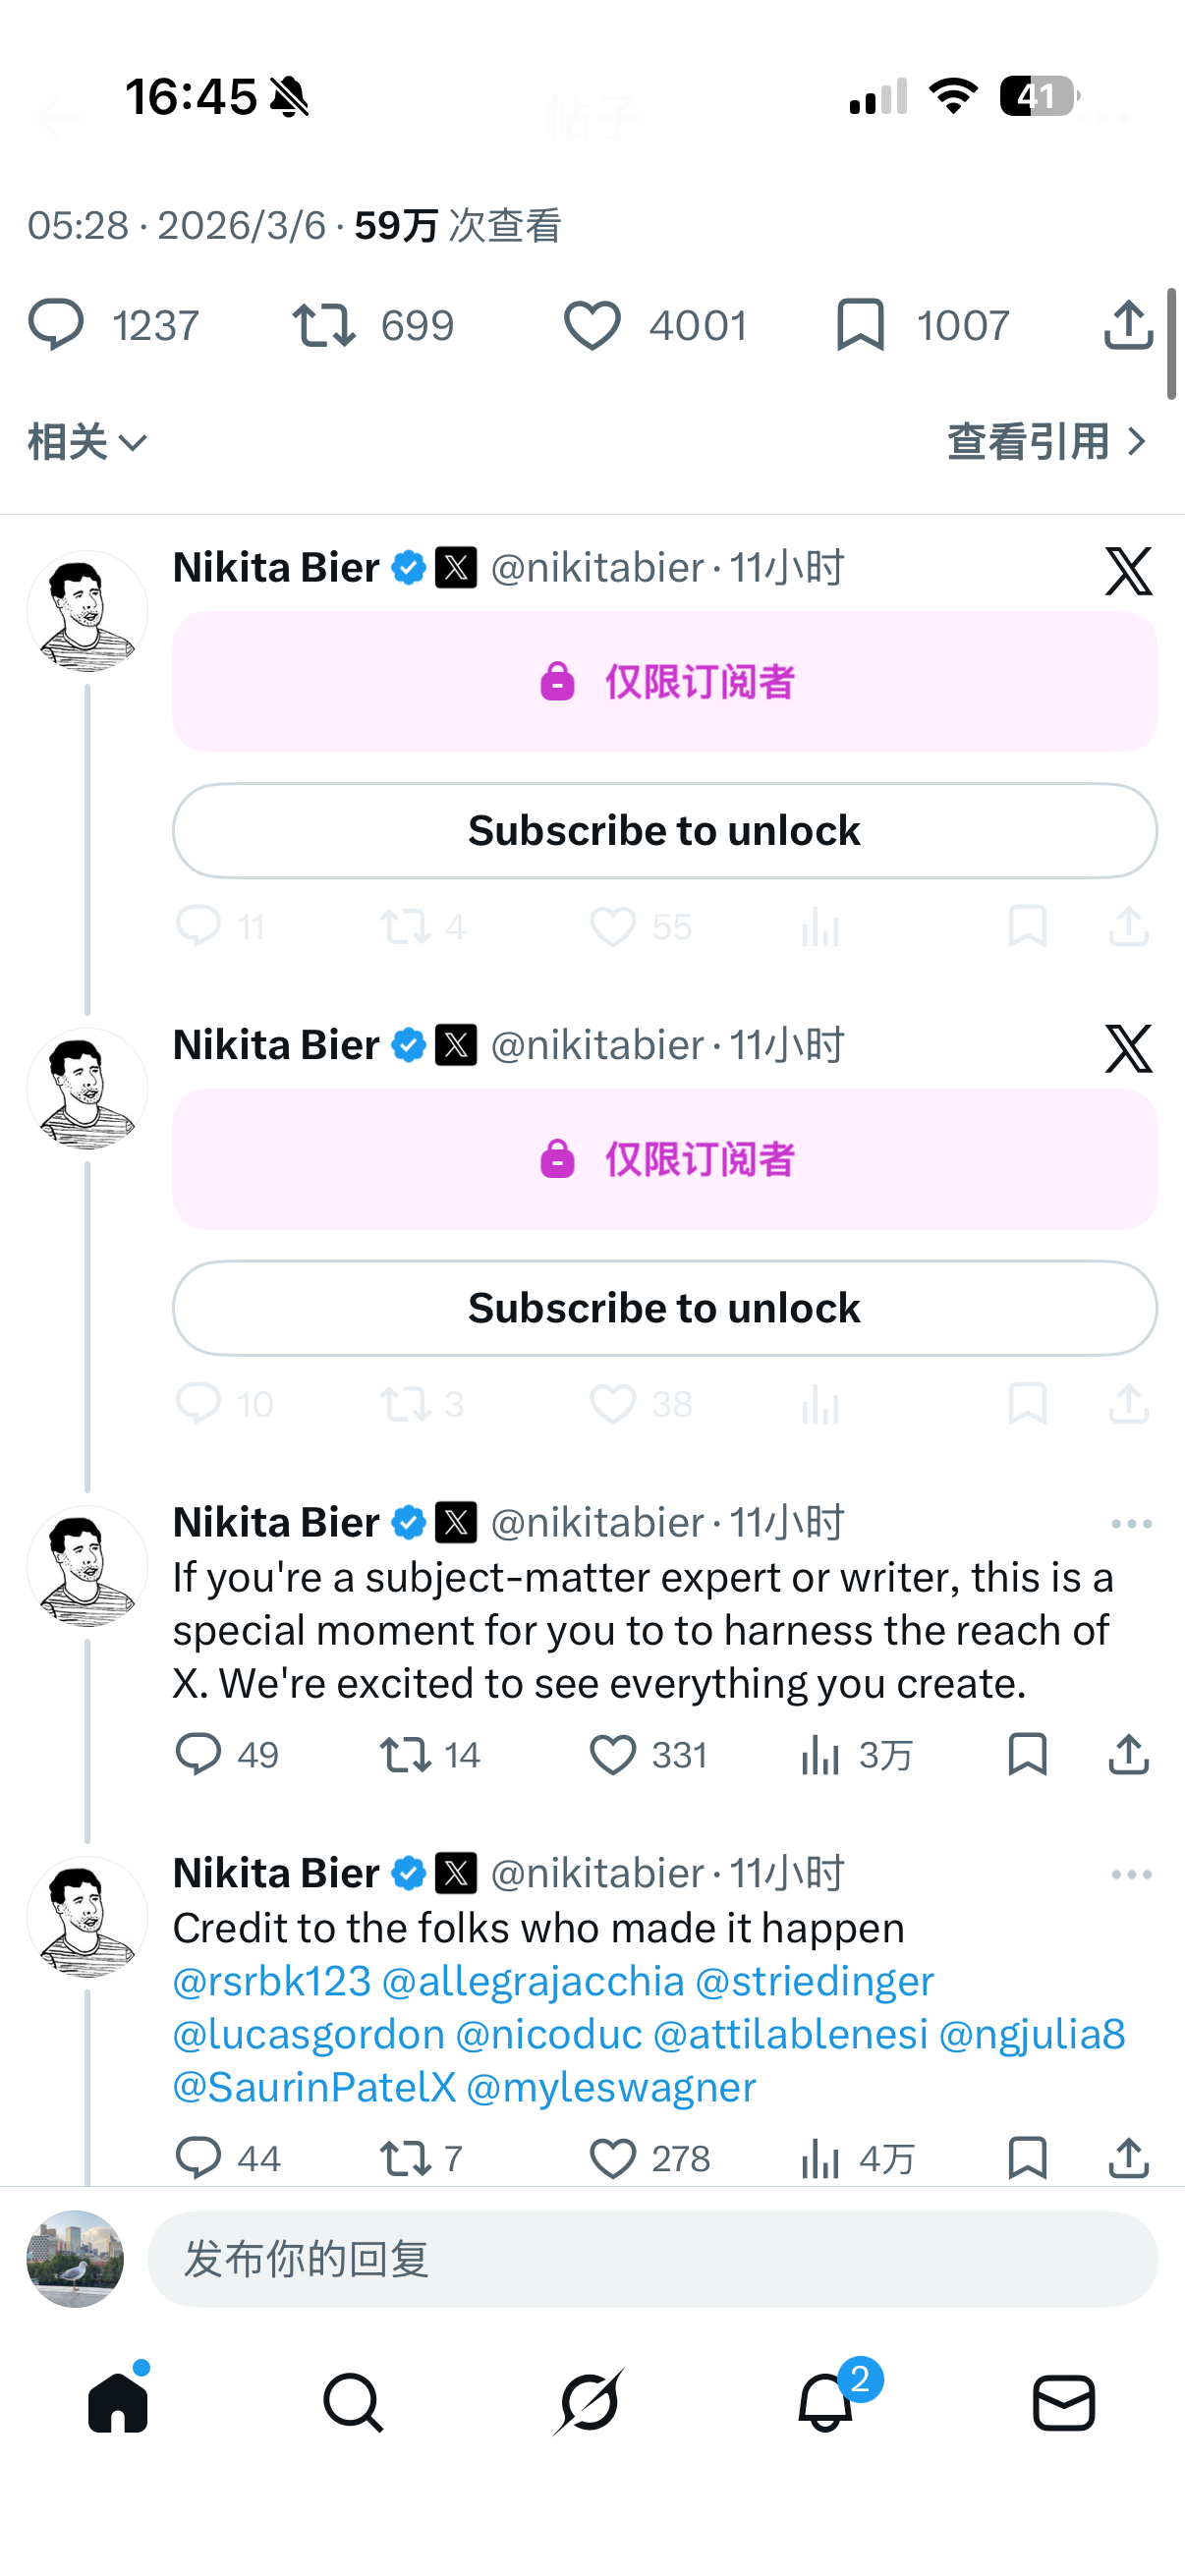1185x2576 pixels.
Task: Open the Search tab
Action: (353, 2403)
